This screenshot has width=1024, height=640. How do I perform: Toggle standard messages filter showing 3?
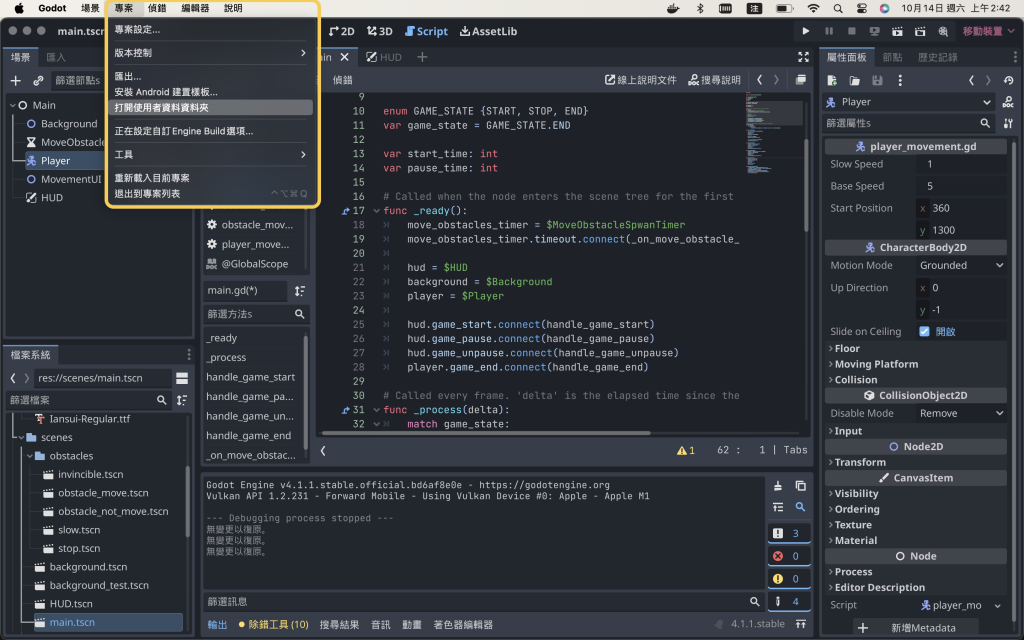pos(789,534)
